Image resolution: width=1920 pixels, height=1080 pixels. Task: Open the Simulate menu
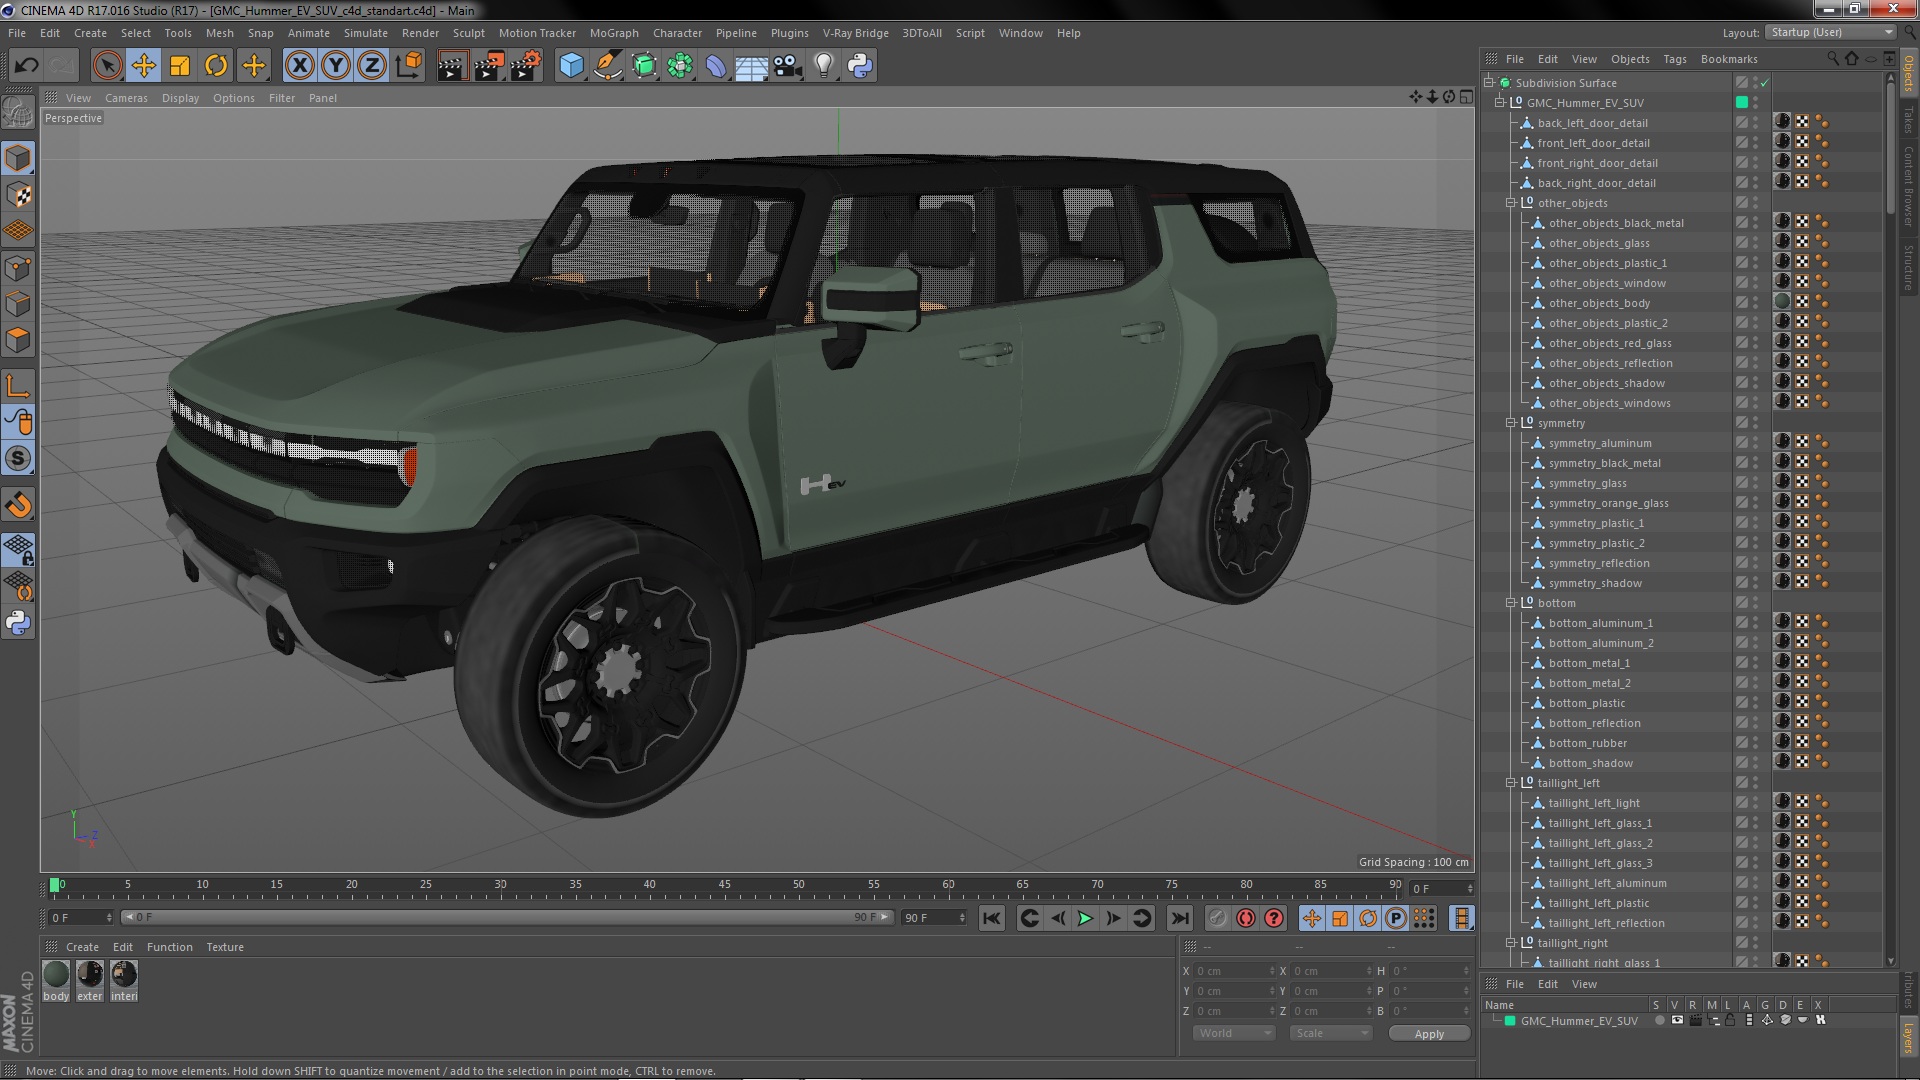click(x=365, y=33)
